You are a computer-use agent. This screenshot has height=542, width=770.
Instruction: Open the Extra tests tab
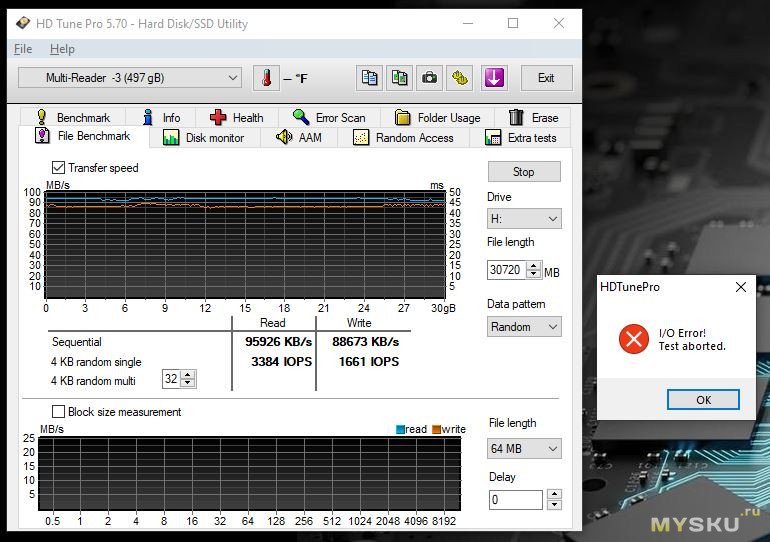click(x=521, y=138)
